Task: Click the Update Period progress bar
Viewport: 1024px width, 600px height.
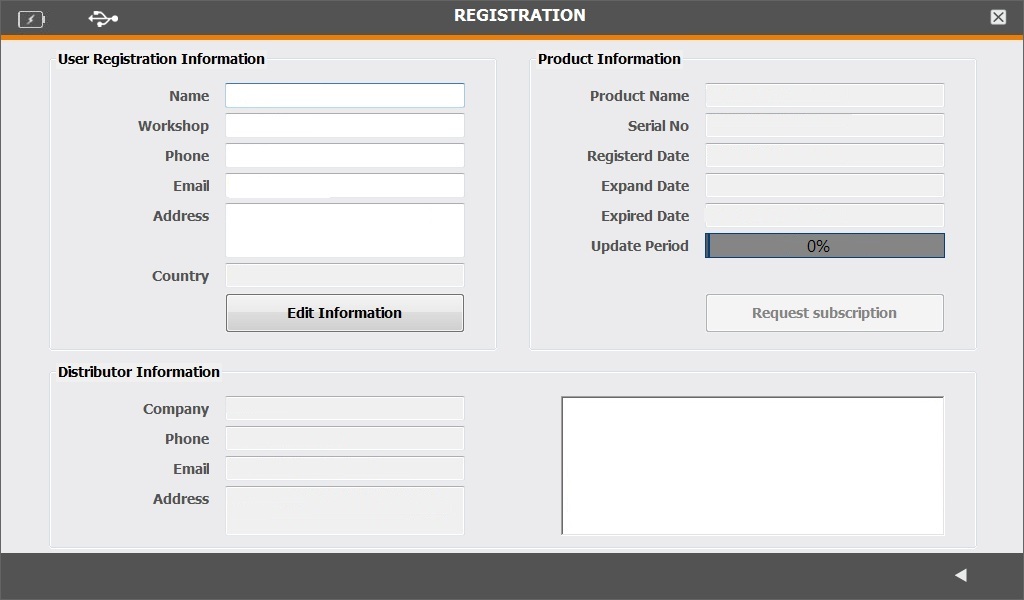Action: [x=824, y=246]
